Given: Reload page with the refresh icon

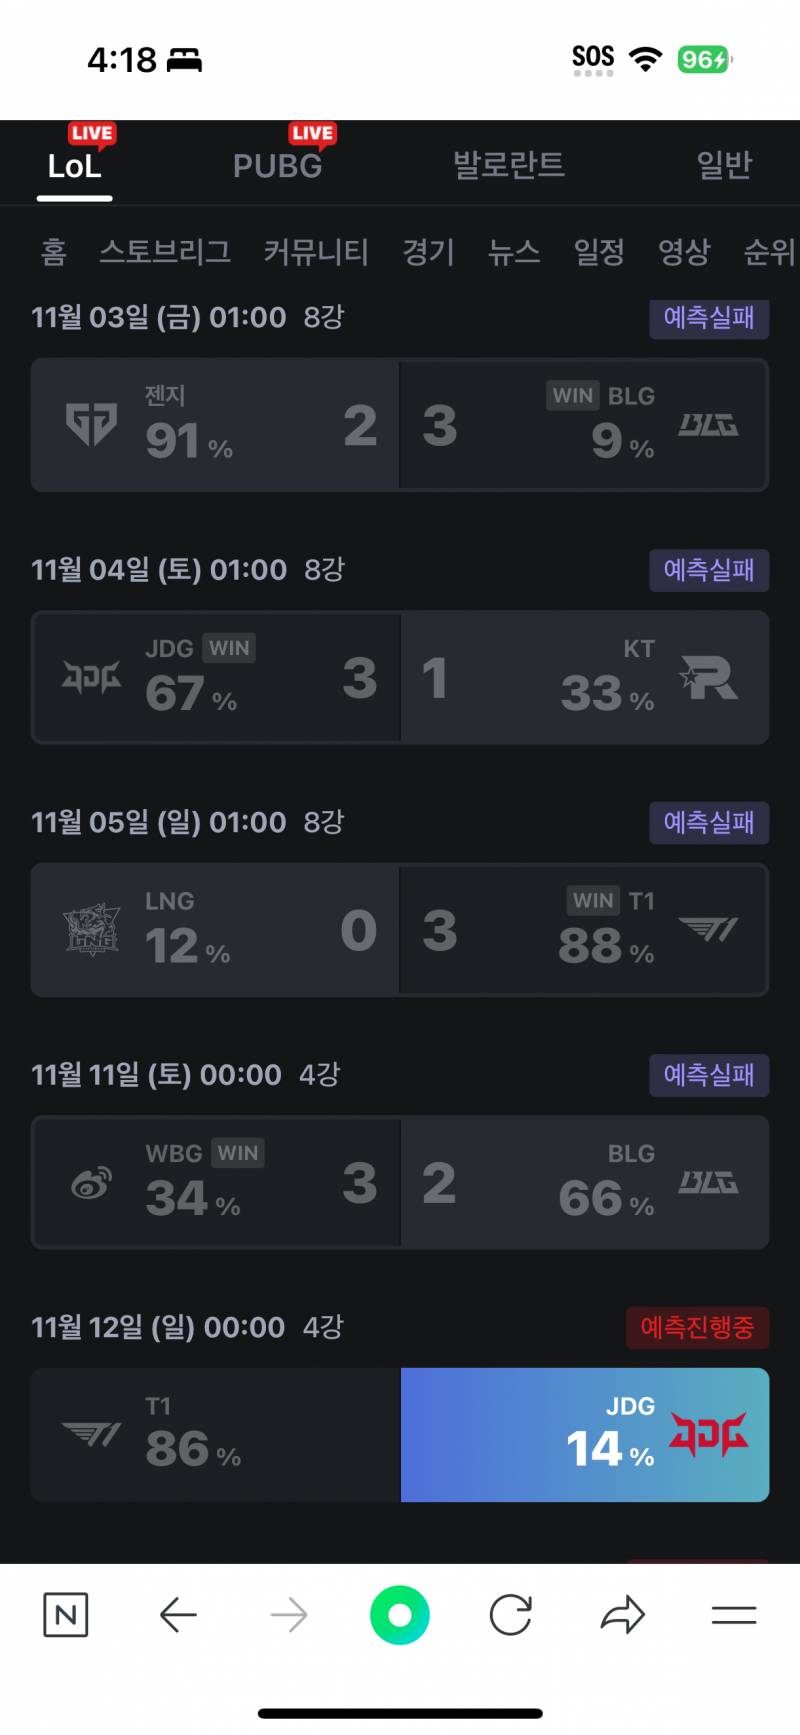Looking at the screenshot, I should tap(510, 1614).
